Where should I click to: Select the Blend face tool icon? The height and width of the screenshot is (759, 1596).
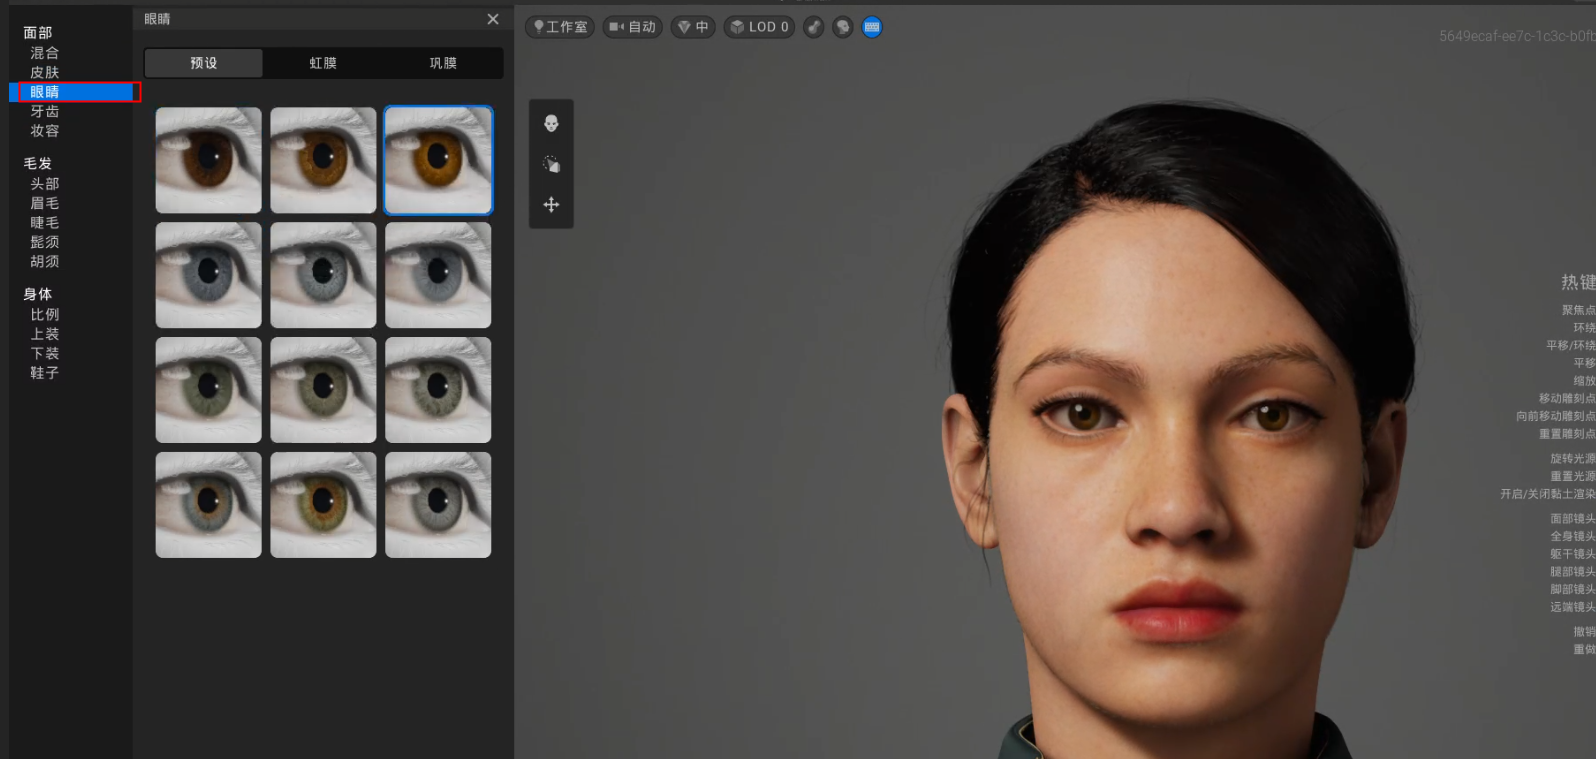point(551,123)
